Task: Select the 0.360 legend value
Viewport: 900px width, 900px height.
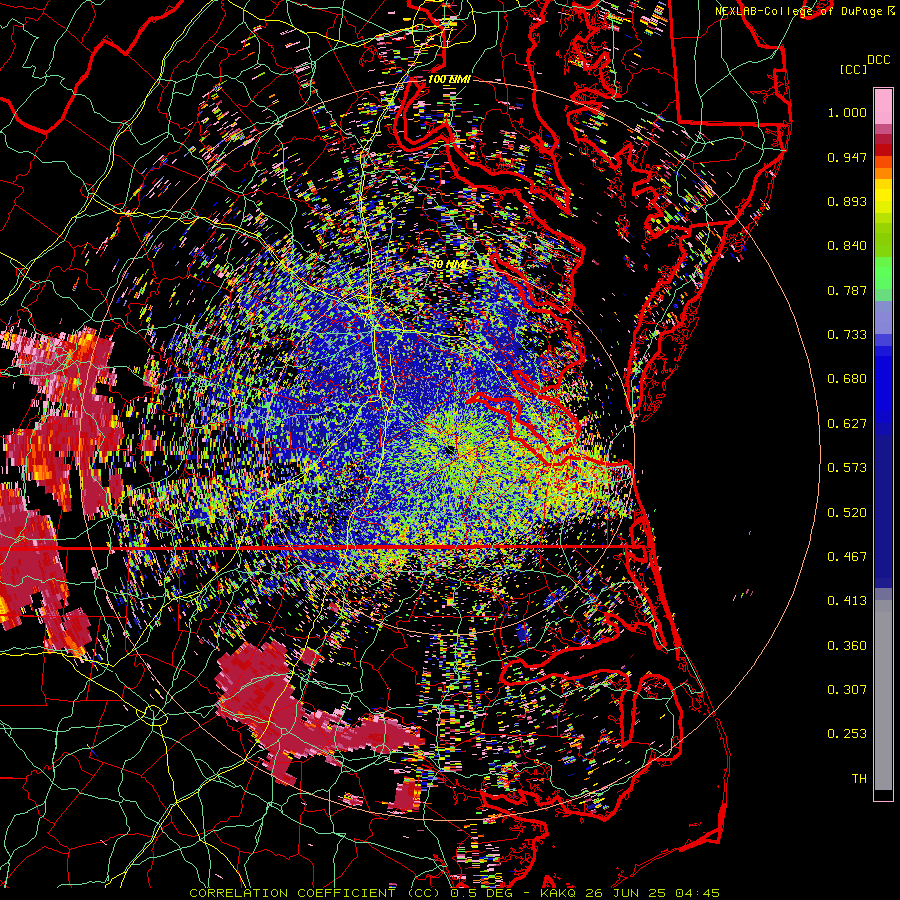Action: tap(847, 646)
